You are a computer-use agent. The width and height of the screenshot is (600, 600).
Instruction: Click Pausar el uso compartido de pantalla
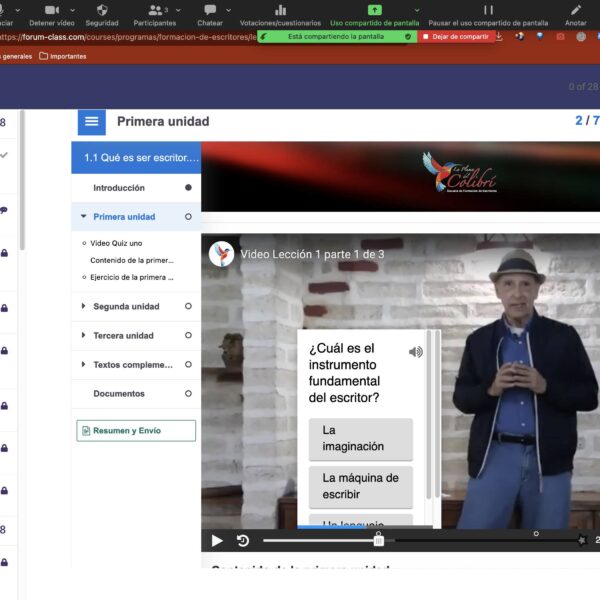(488, 10)
